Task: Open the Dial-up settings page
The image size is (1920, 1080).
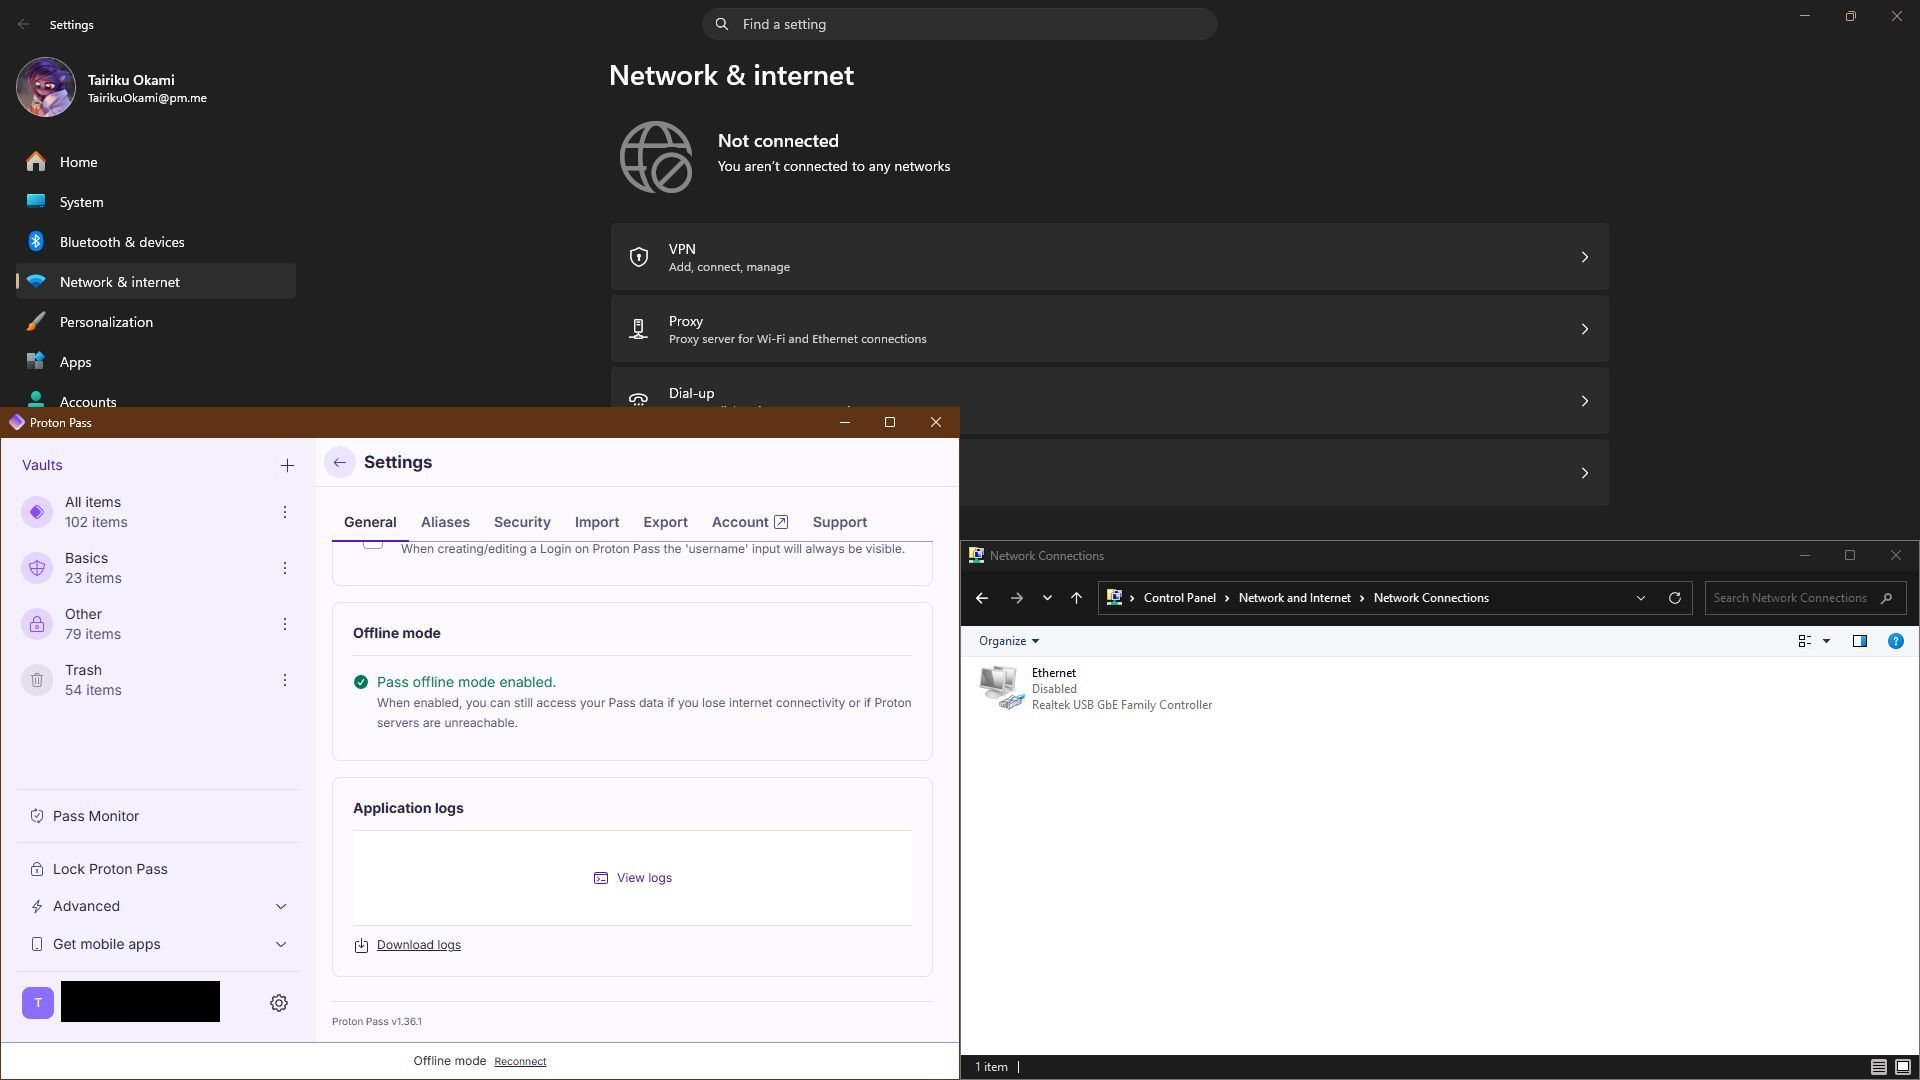Action: click(x=1109, y=400)
